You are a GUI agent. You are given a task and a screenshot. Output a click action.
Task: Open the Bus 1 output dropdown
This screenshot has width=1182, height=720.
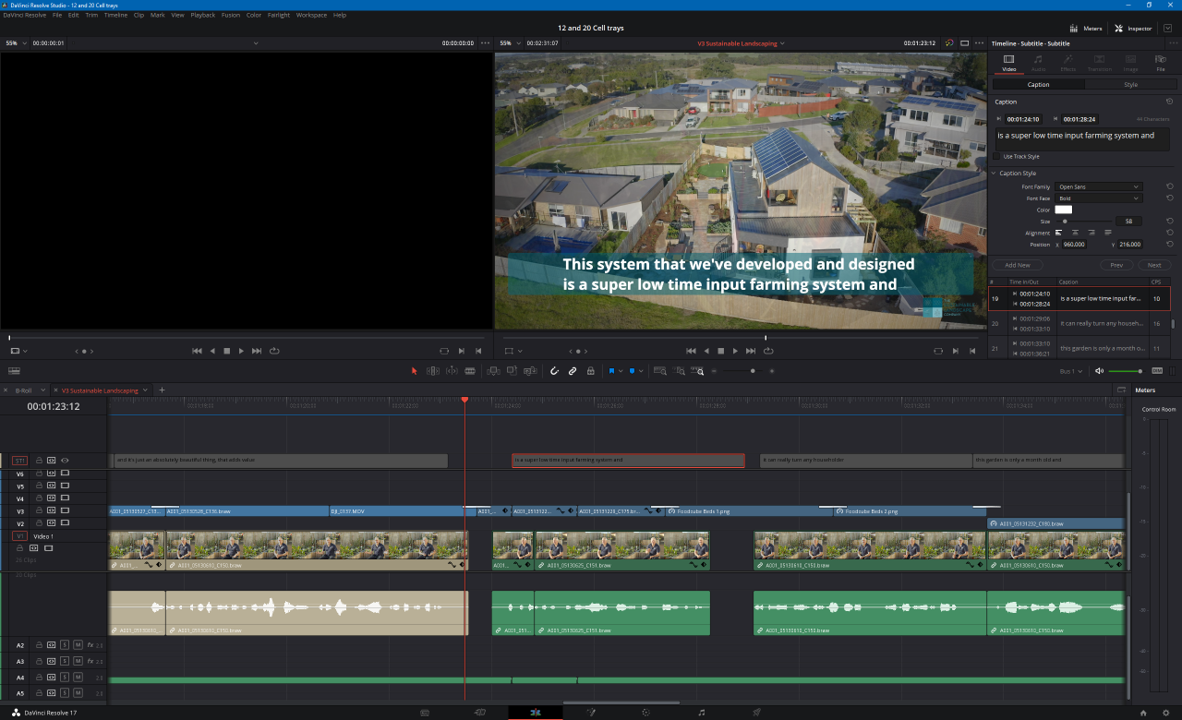coord(1071,371)
